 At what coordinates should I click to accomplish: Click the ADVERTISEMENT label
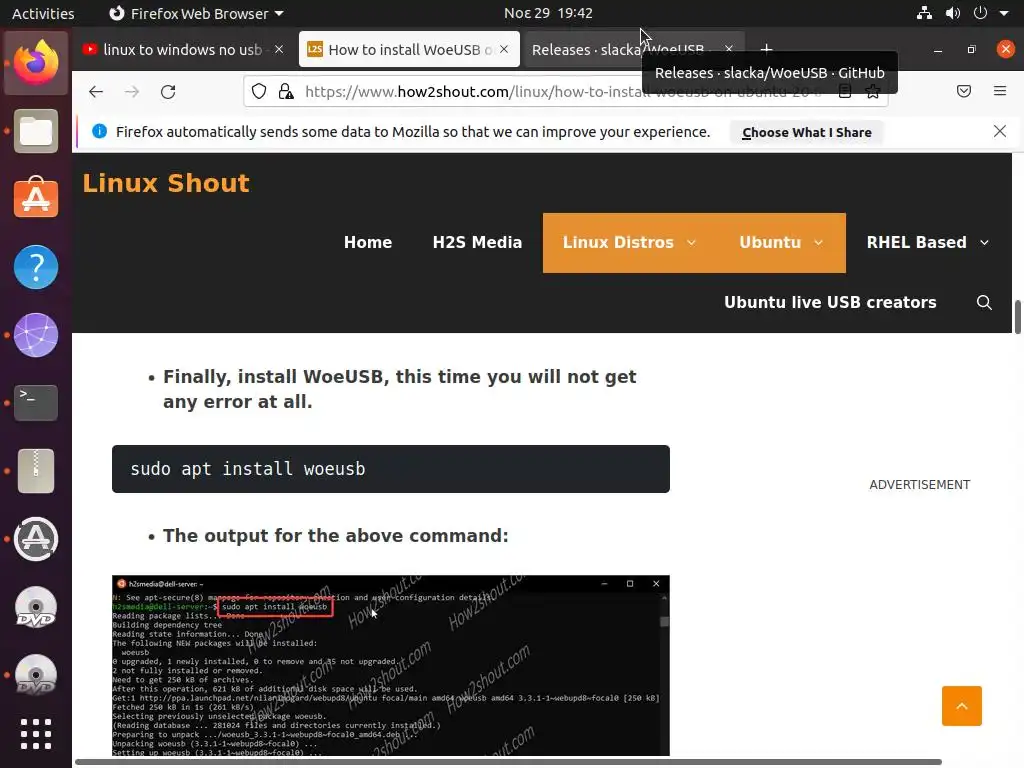(x=920, y=485)
